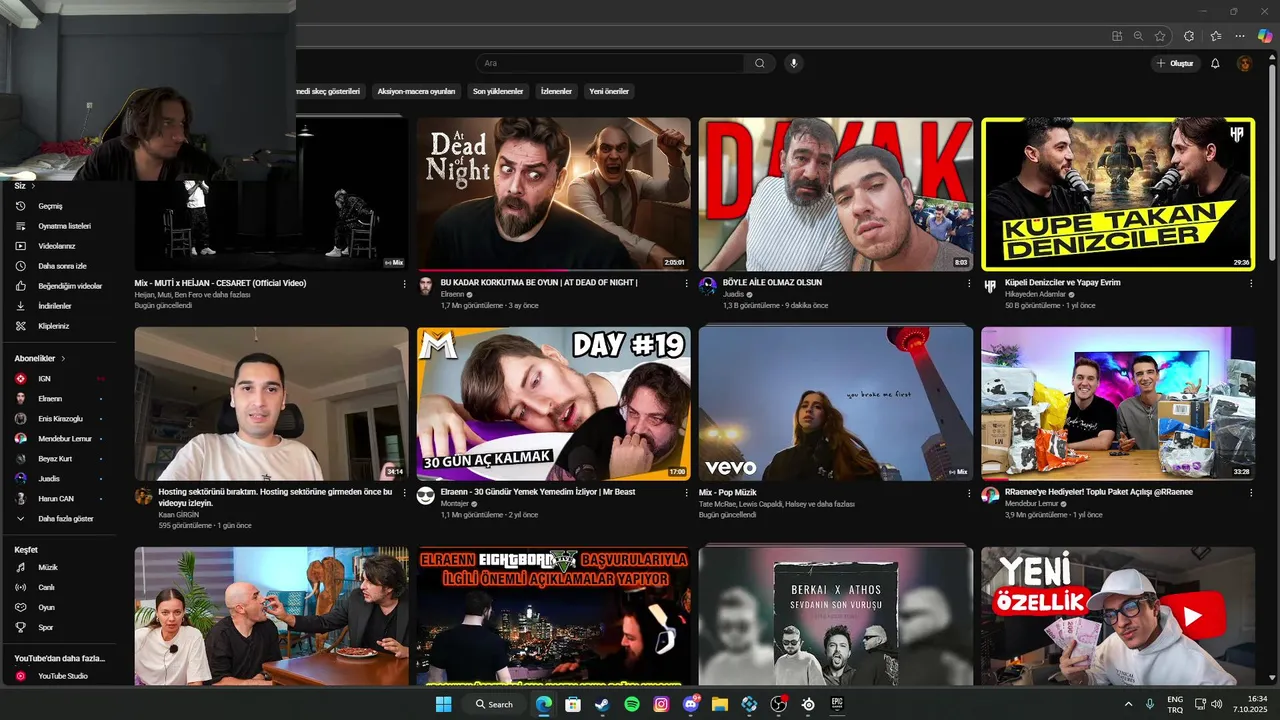Open Spotify from the taskbar
The image size is (1280, 720).
[632, 704]
